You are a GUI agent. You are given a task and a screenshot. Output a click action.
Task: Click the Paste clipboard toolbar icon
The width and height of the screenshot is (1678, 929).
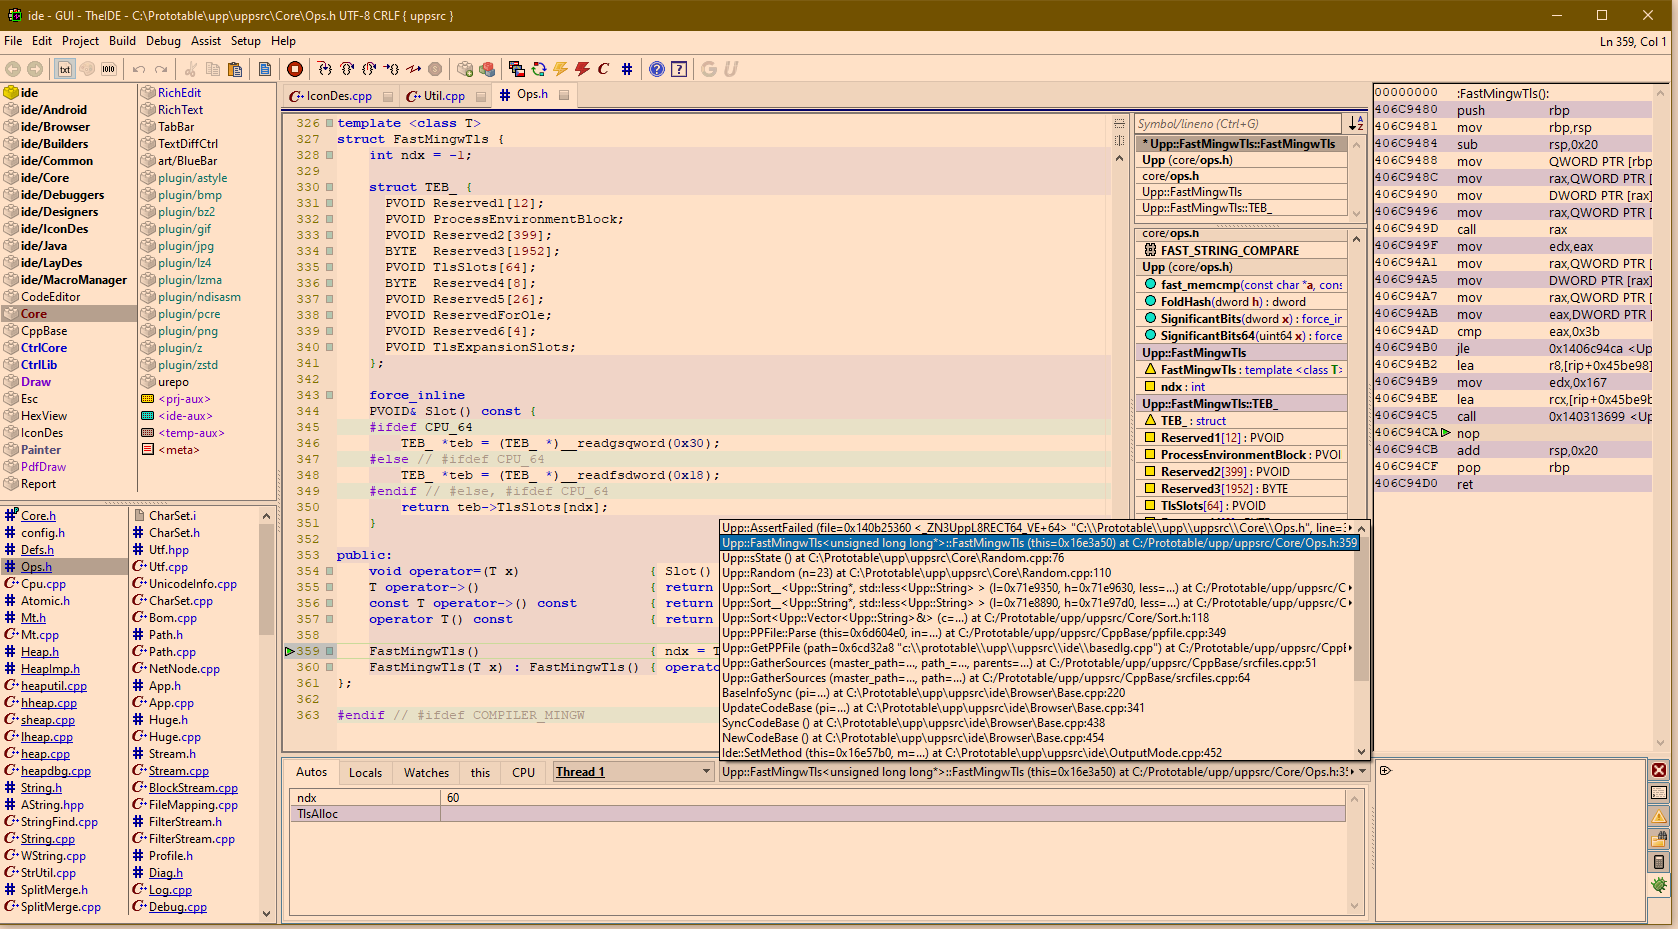[235, 69]
